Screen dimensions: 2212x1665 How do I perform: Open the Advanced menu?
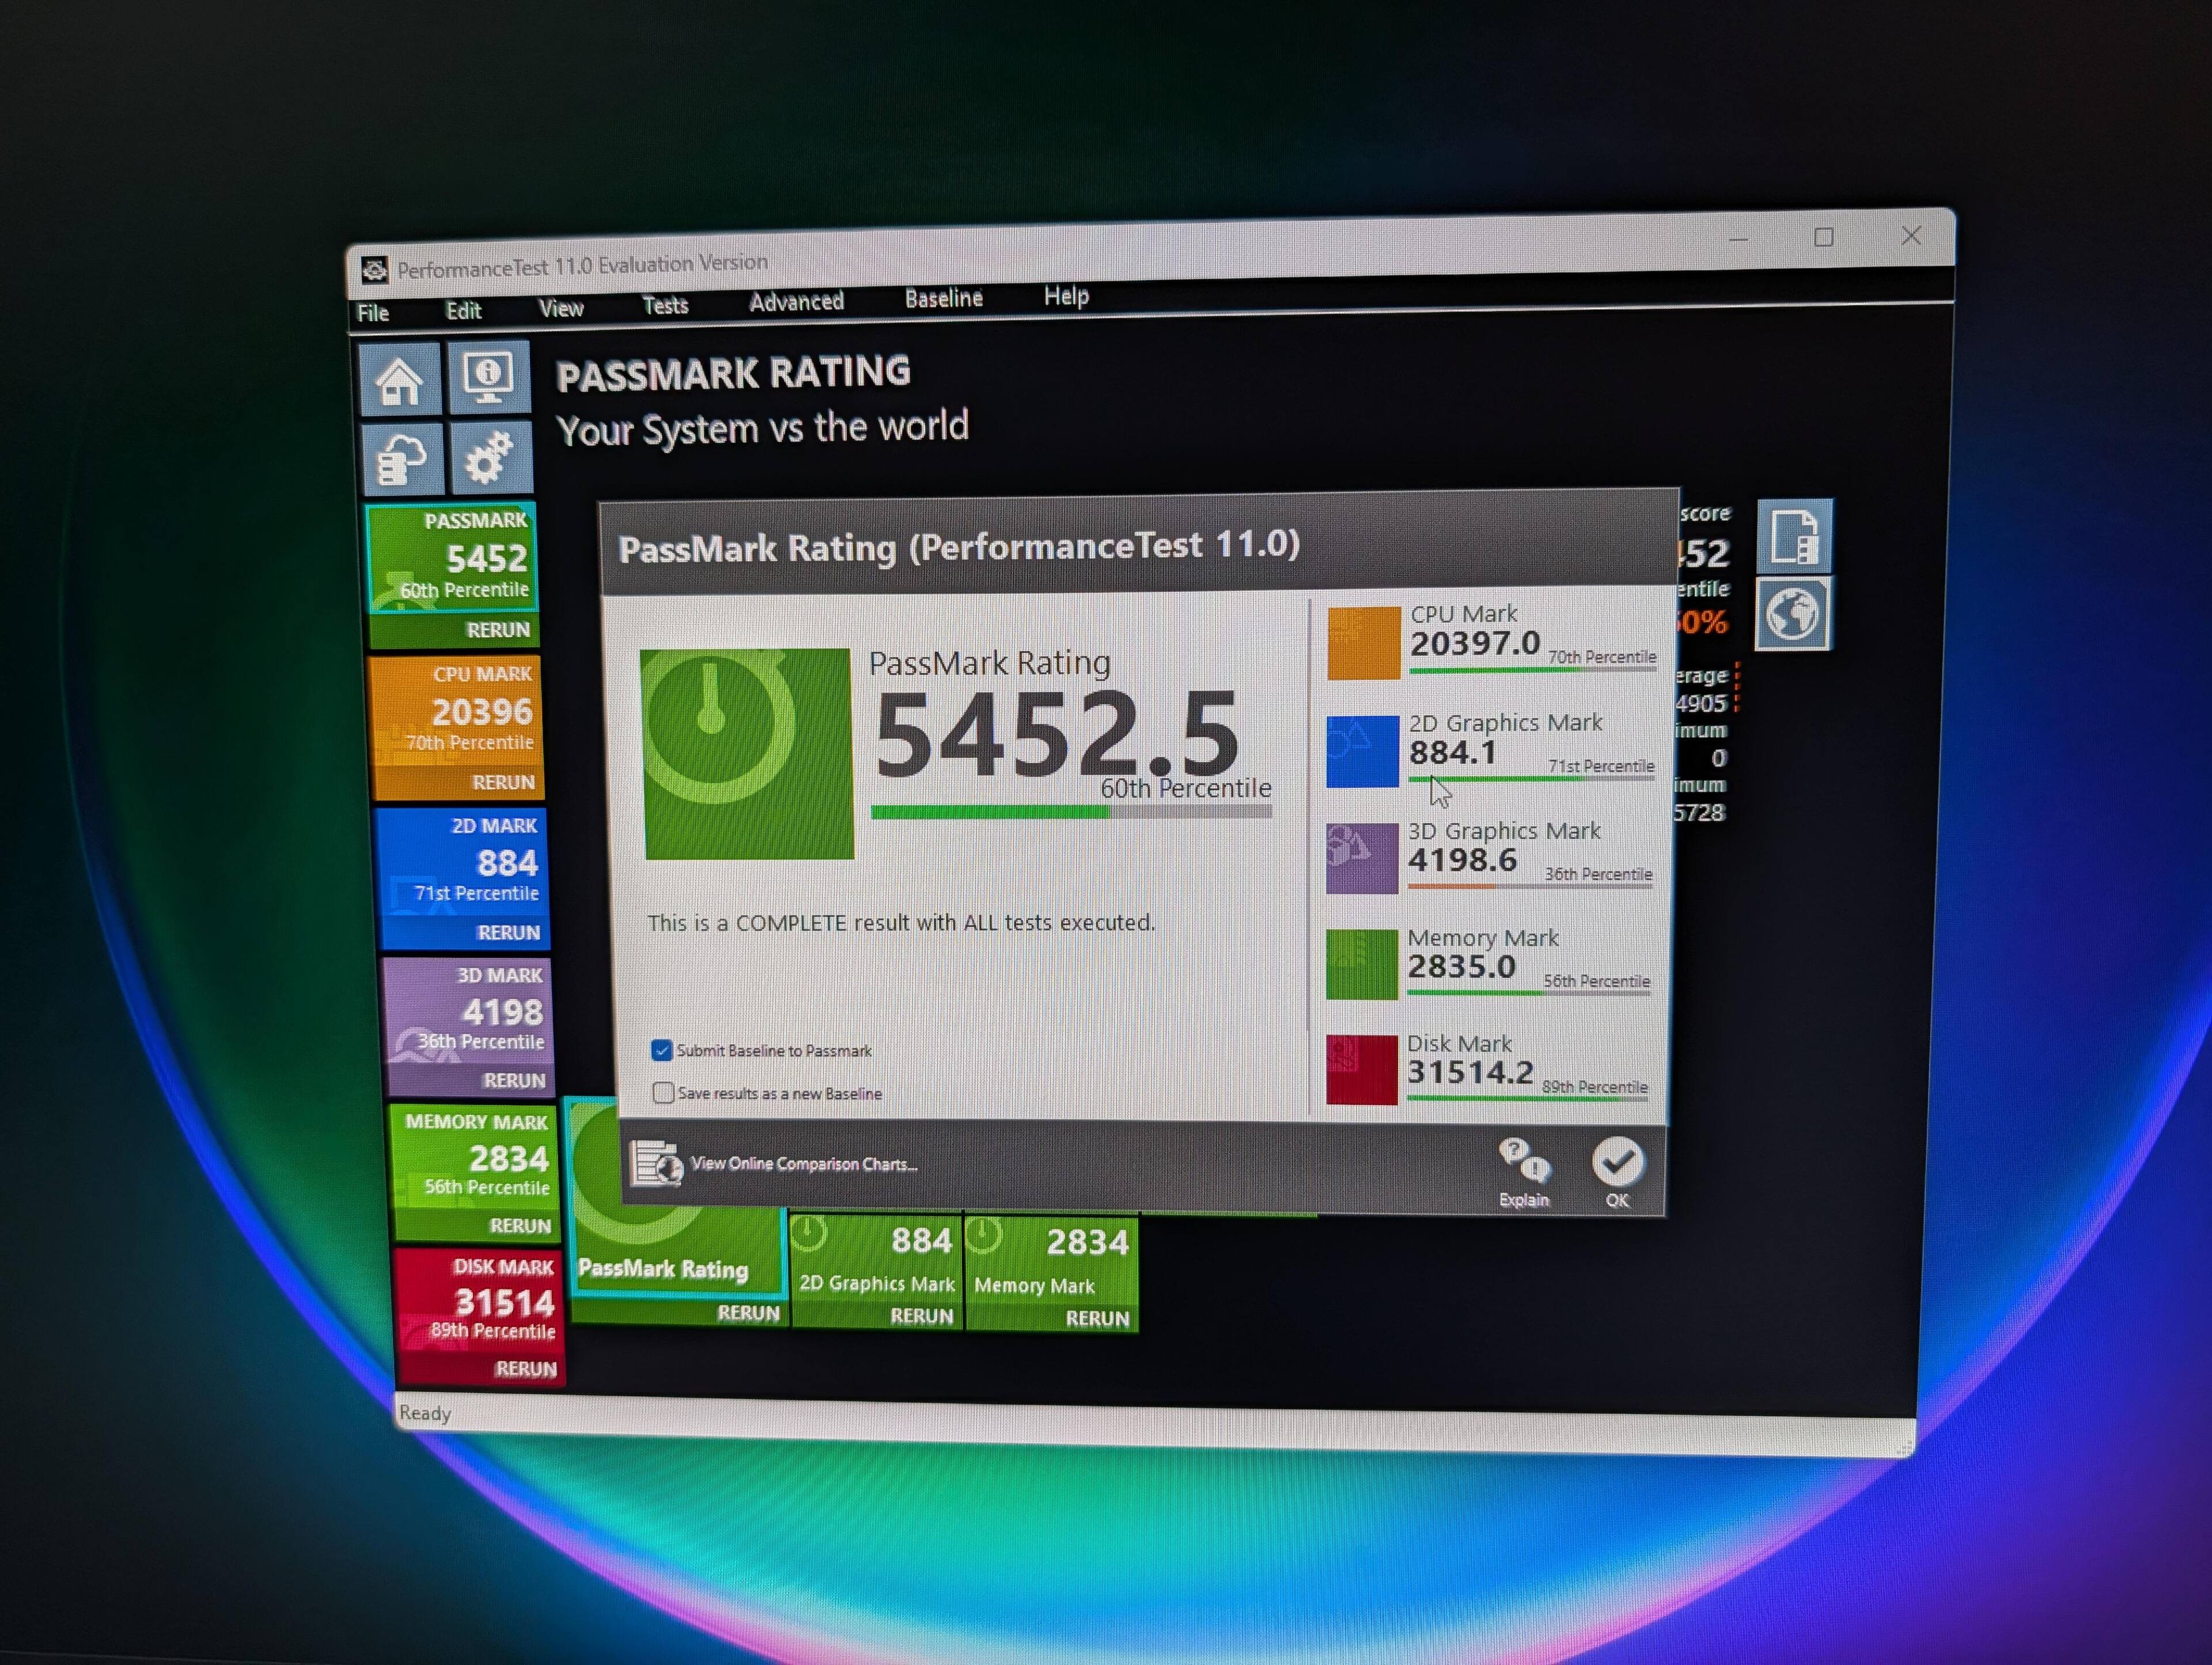coord(796,301)
